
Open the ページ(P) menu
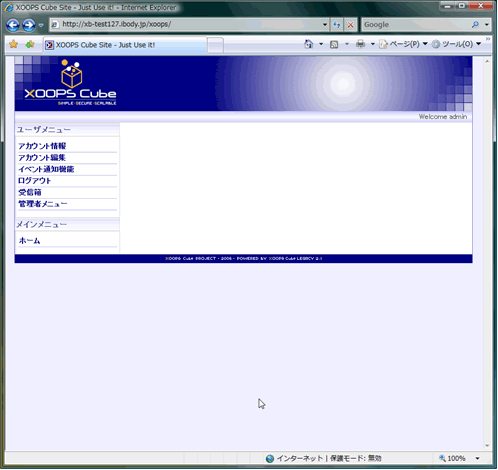403,44
